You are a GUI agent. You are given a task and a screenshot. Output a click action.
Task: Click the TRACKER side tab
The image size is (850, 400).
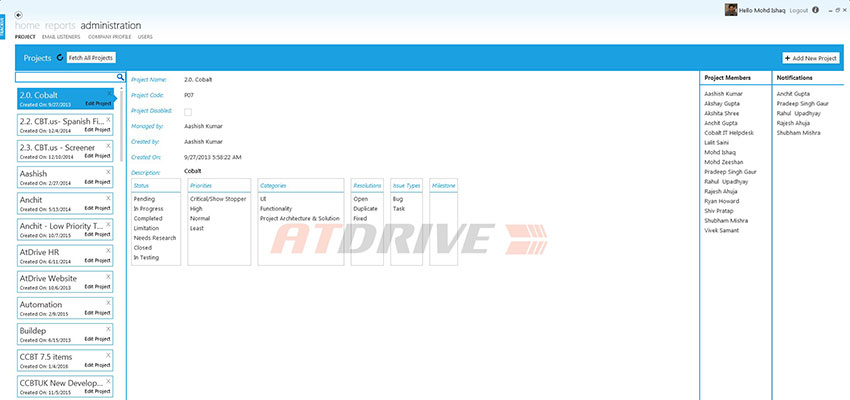2,27
